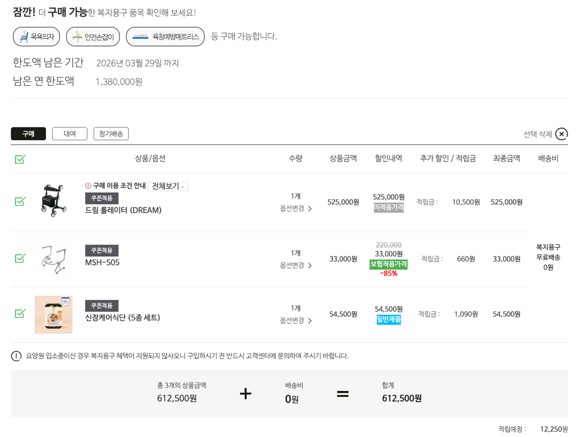
Task: Click the gray price label under 525,000원 discount
Action: coord(388,207)
